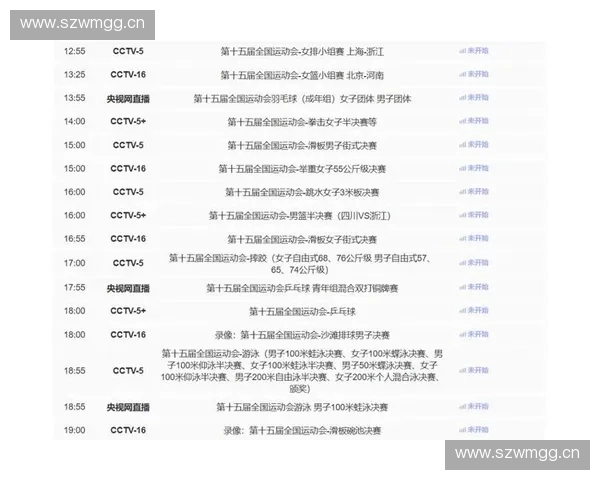Click the 12:55 time cell
The height and width of the screenshot is (480, 600).
(75, 51)
